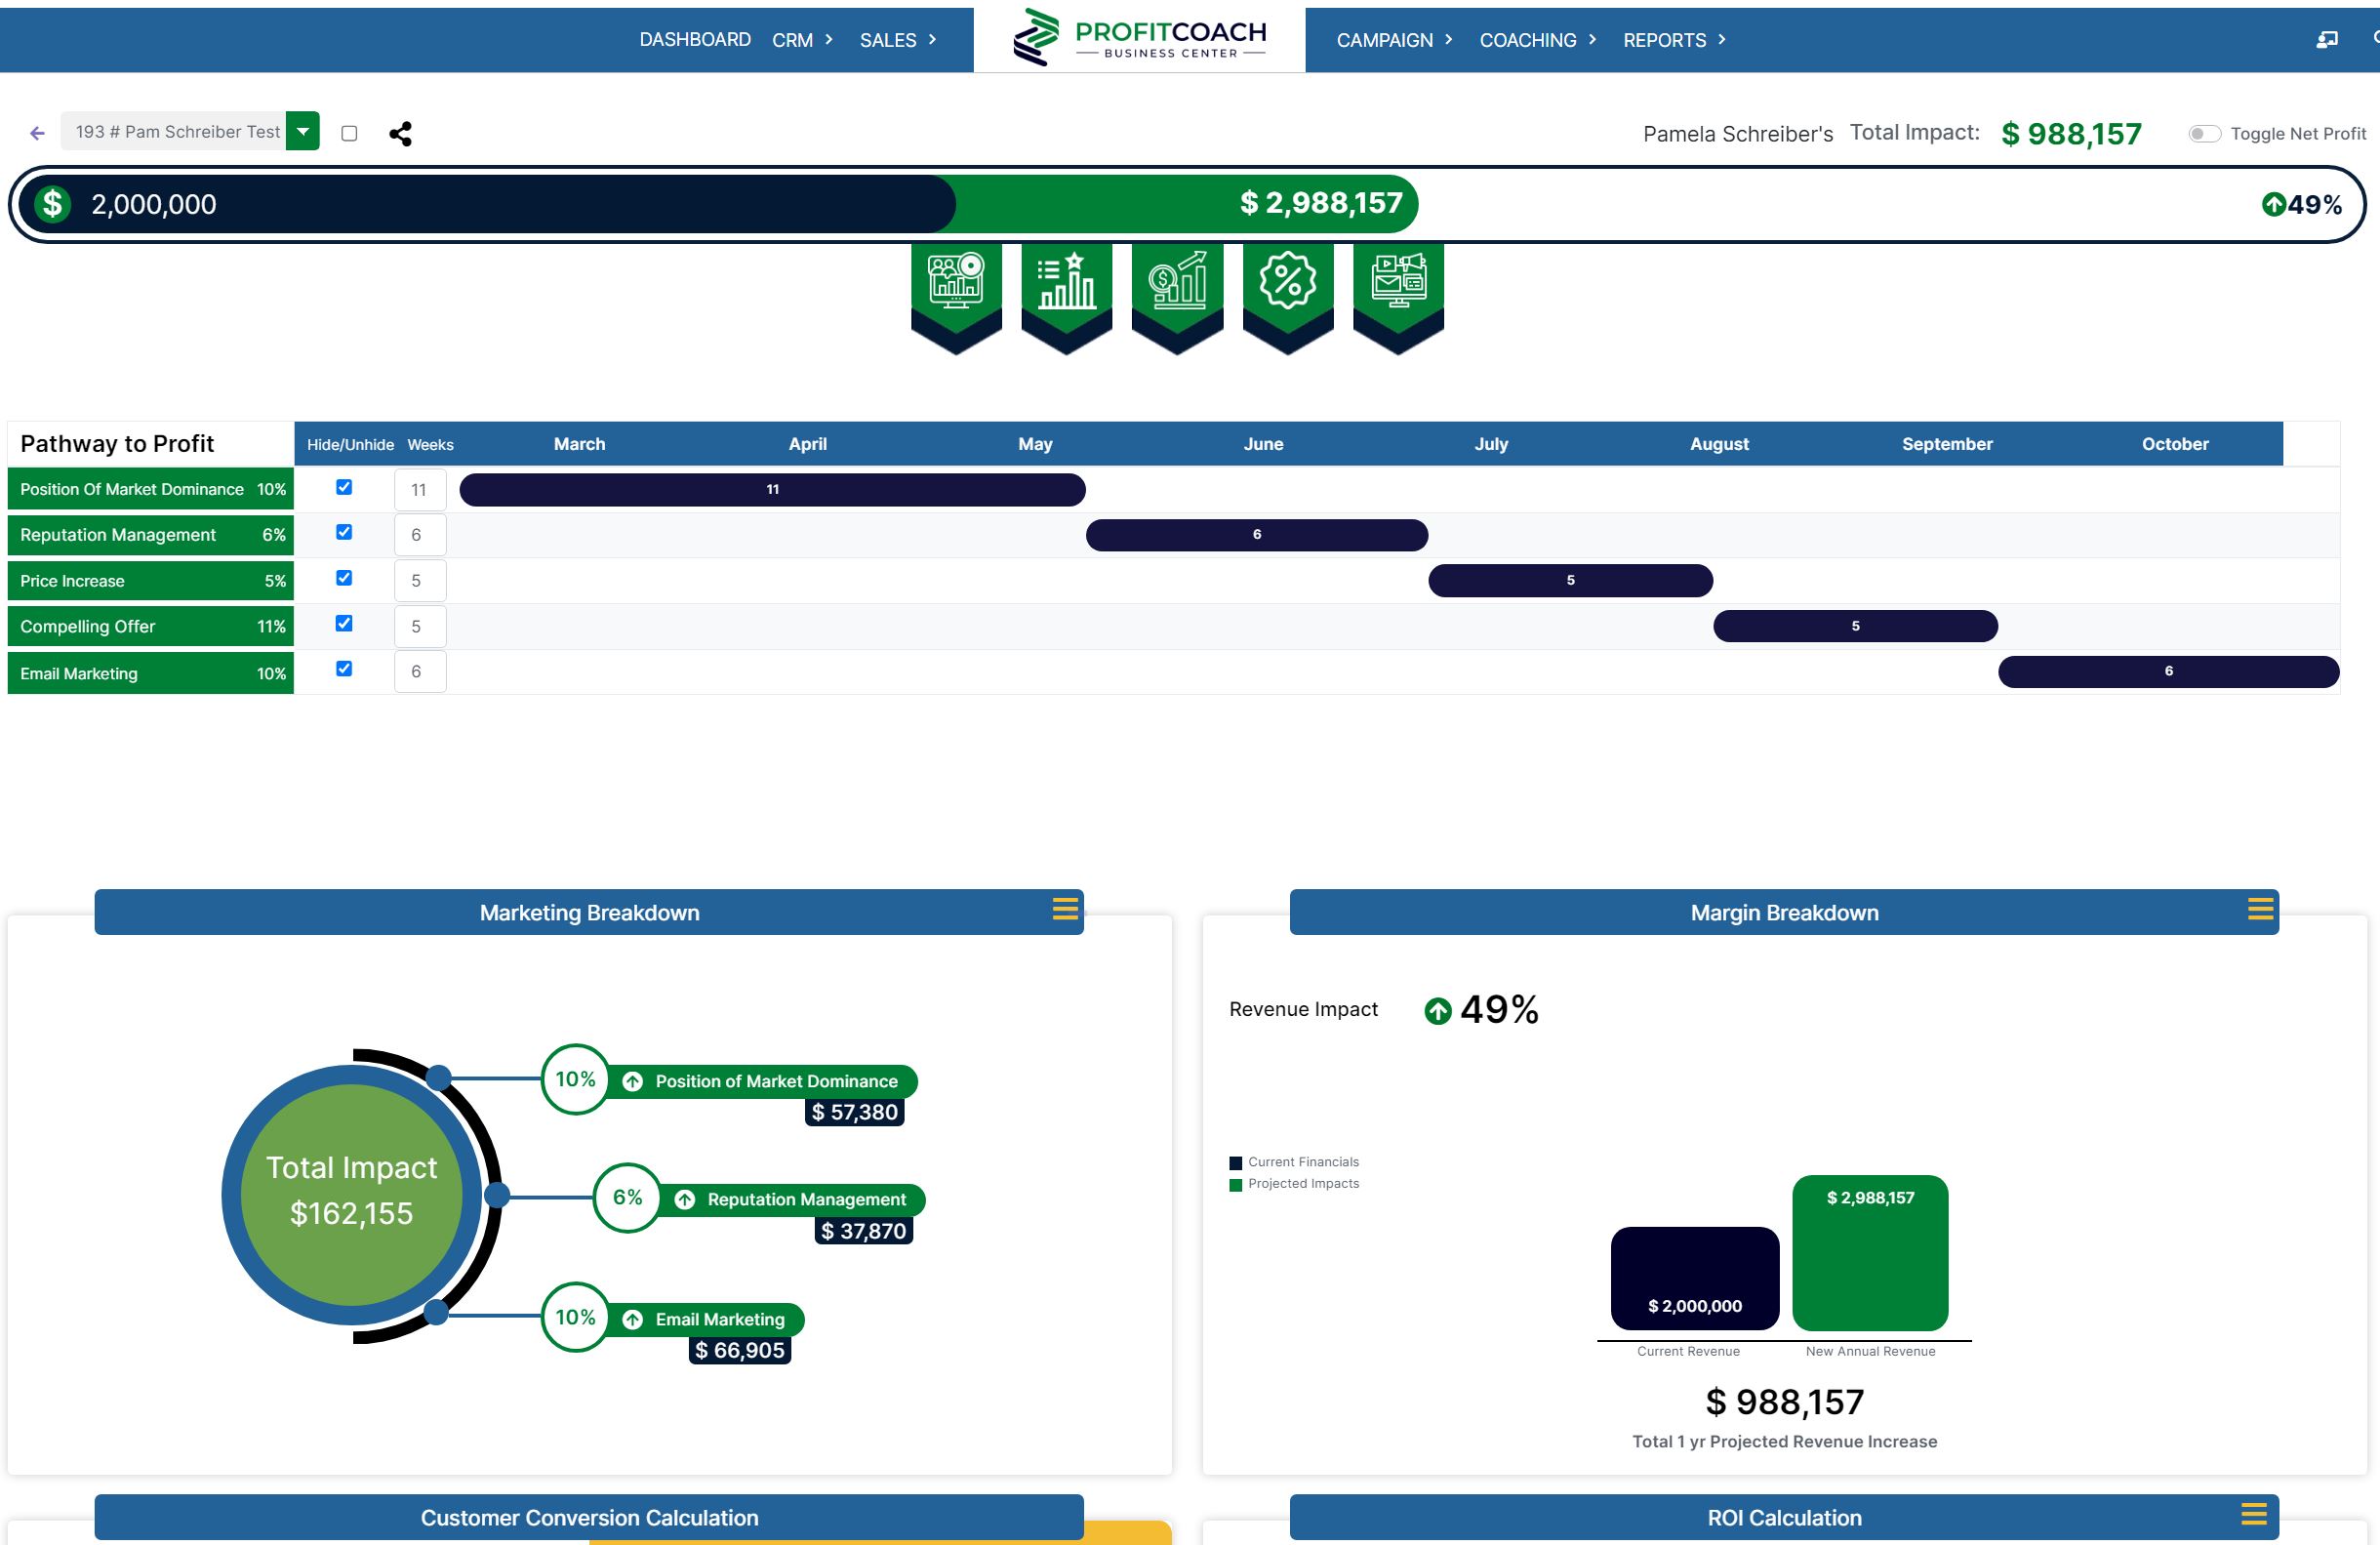Click the 49% up arrow icon in revenue bar
Image resolution: width=2380 pixels, height=1545 pixels.
(x=2273, y=205)
